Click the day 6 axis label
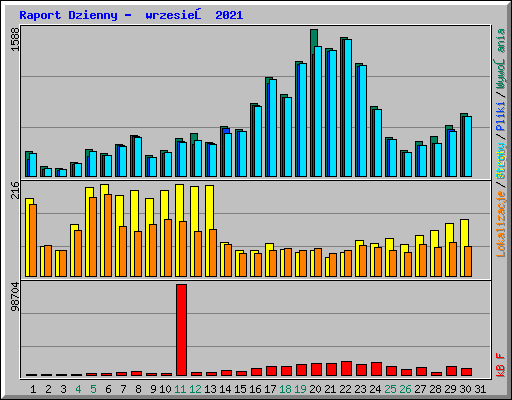The height and width of the screenshot is (400, 512). (108, 389)
